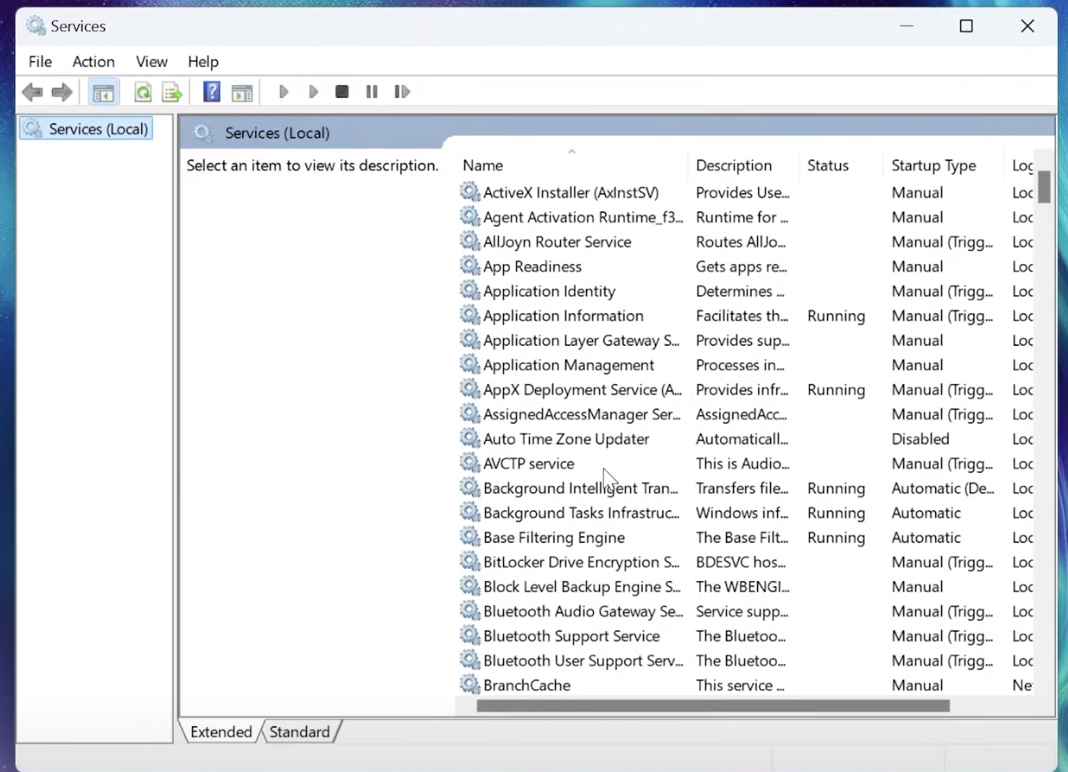The image size is (1068, 772).
Task: Click 'BDESVC hos...' description cell
Action: point(740,562)
